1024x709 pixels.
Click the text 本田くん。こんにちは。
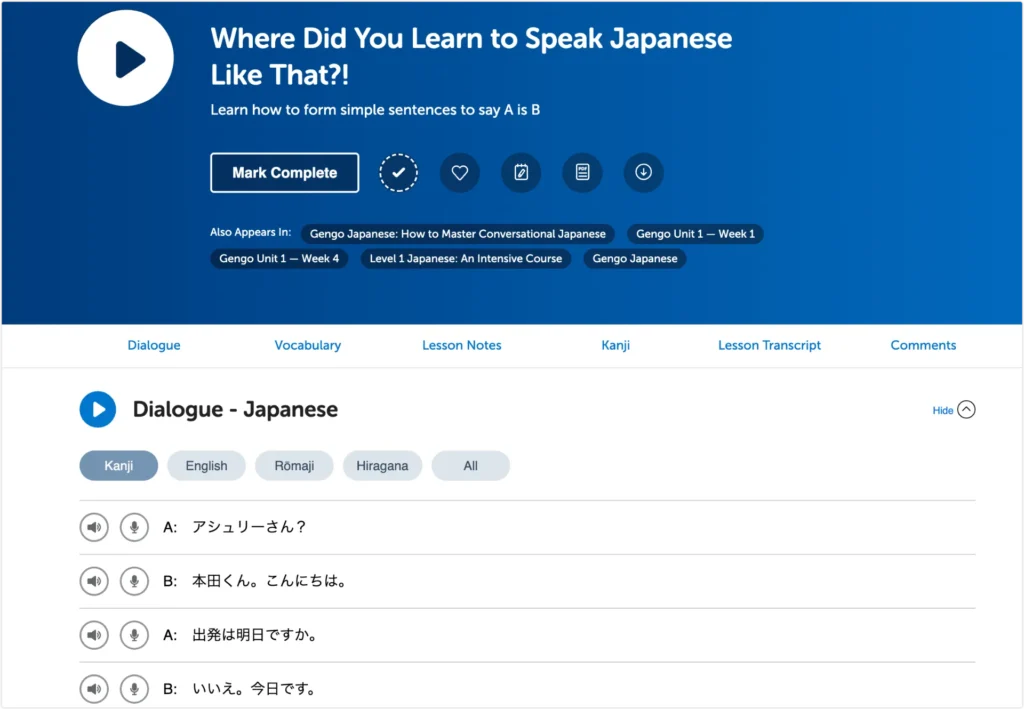coord(269,581)
